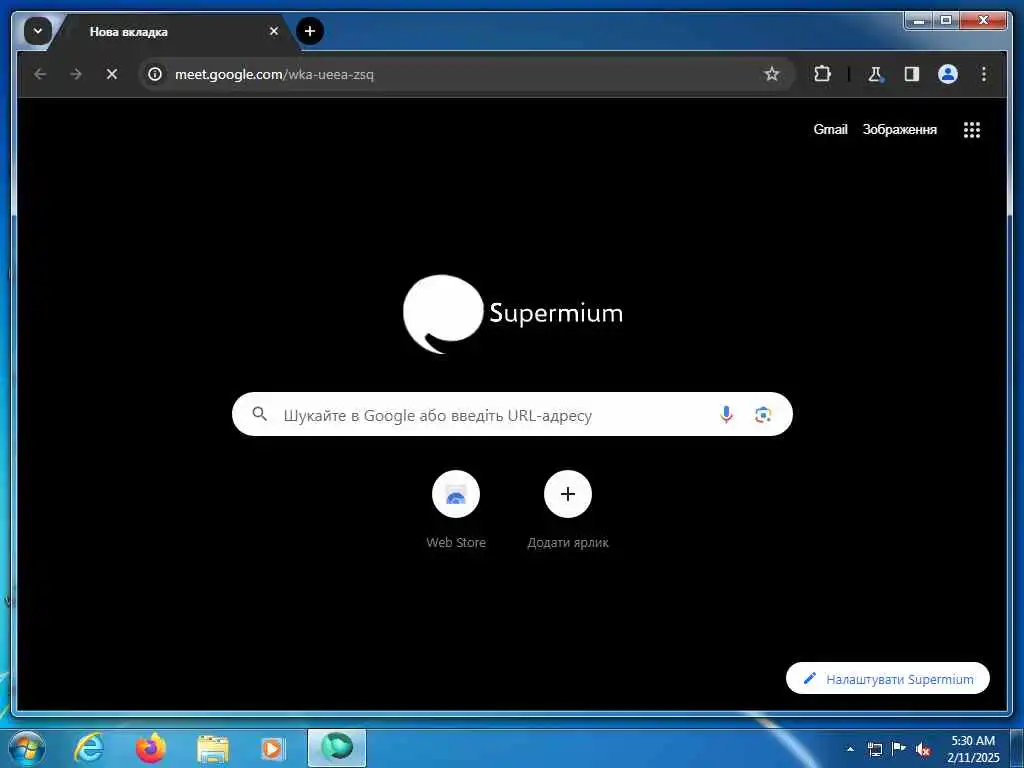Open Windows Media Player from taskbar
This screenshot has width=1024, height=768.
(274, 749)
